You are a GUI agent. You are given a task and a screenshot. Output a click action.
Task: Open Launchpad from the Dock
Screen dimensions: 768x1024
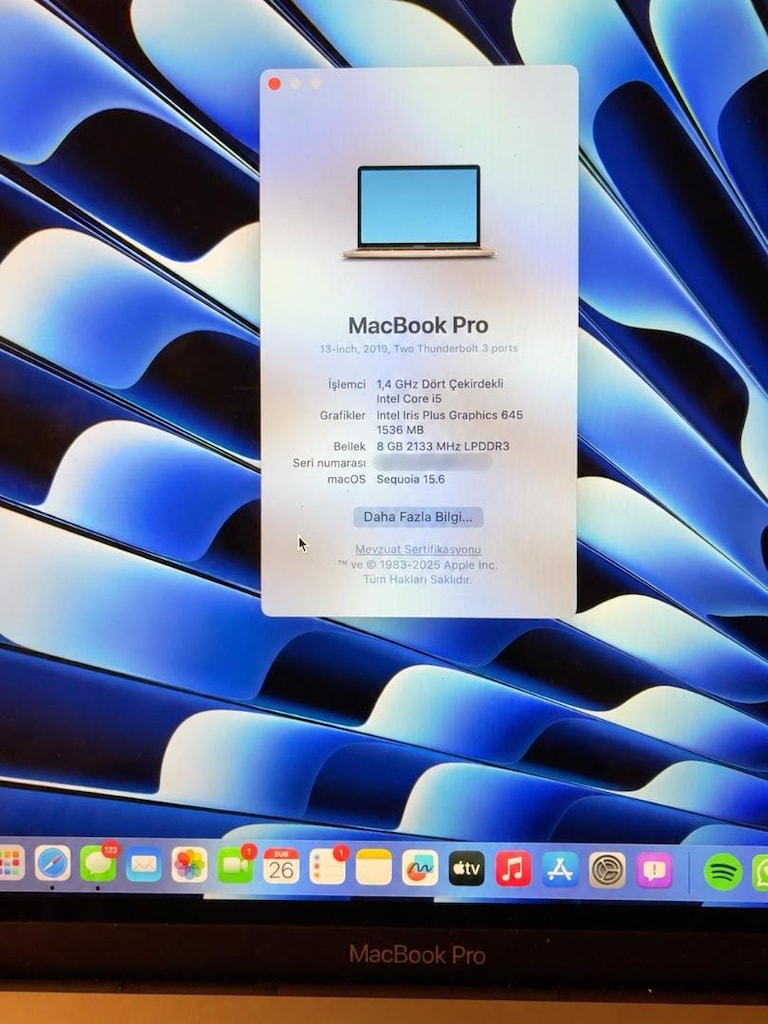pyautogui.click(x=10, y=863)
